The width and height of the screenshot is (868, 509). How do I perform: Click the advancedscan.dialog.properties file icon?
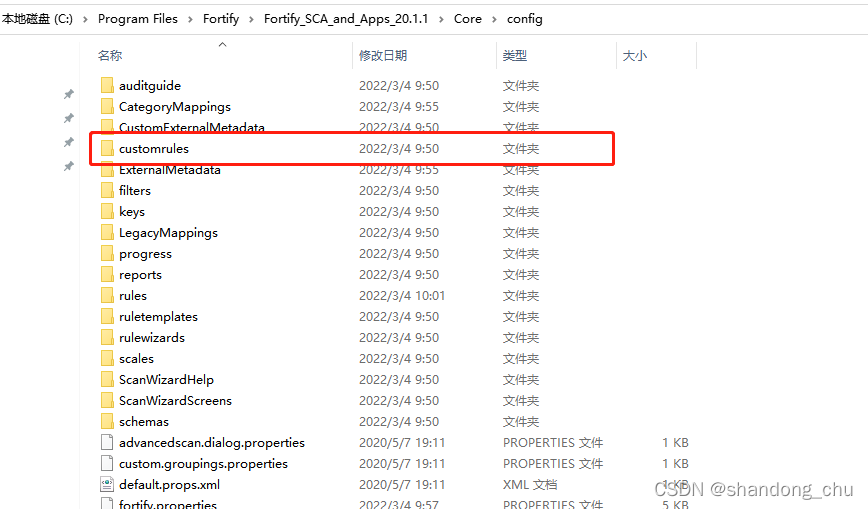107,443
